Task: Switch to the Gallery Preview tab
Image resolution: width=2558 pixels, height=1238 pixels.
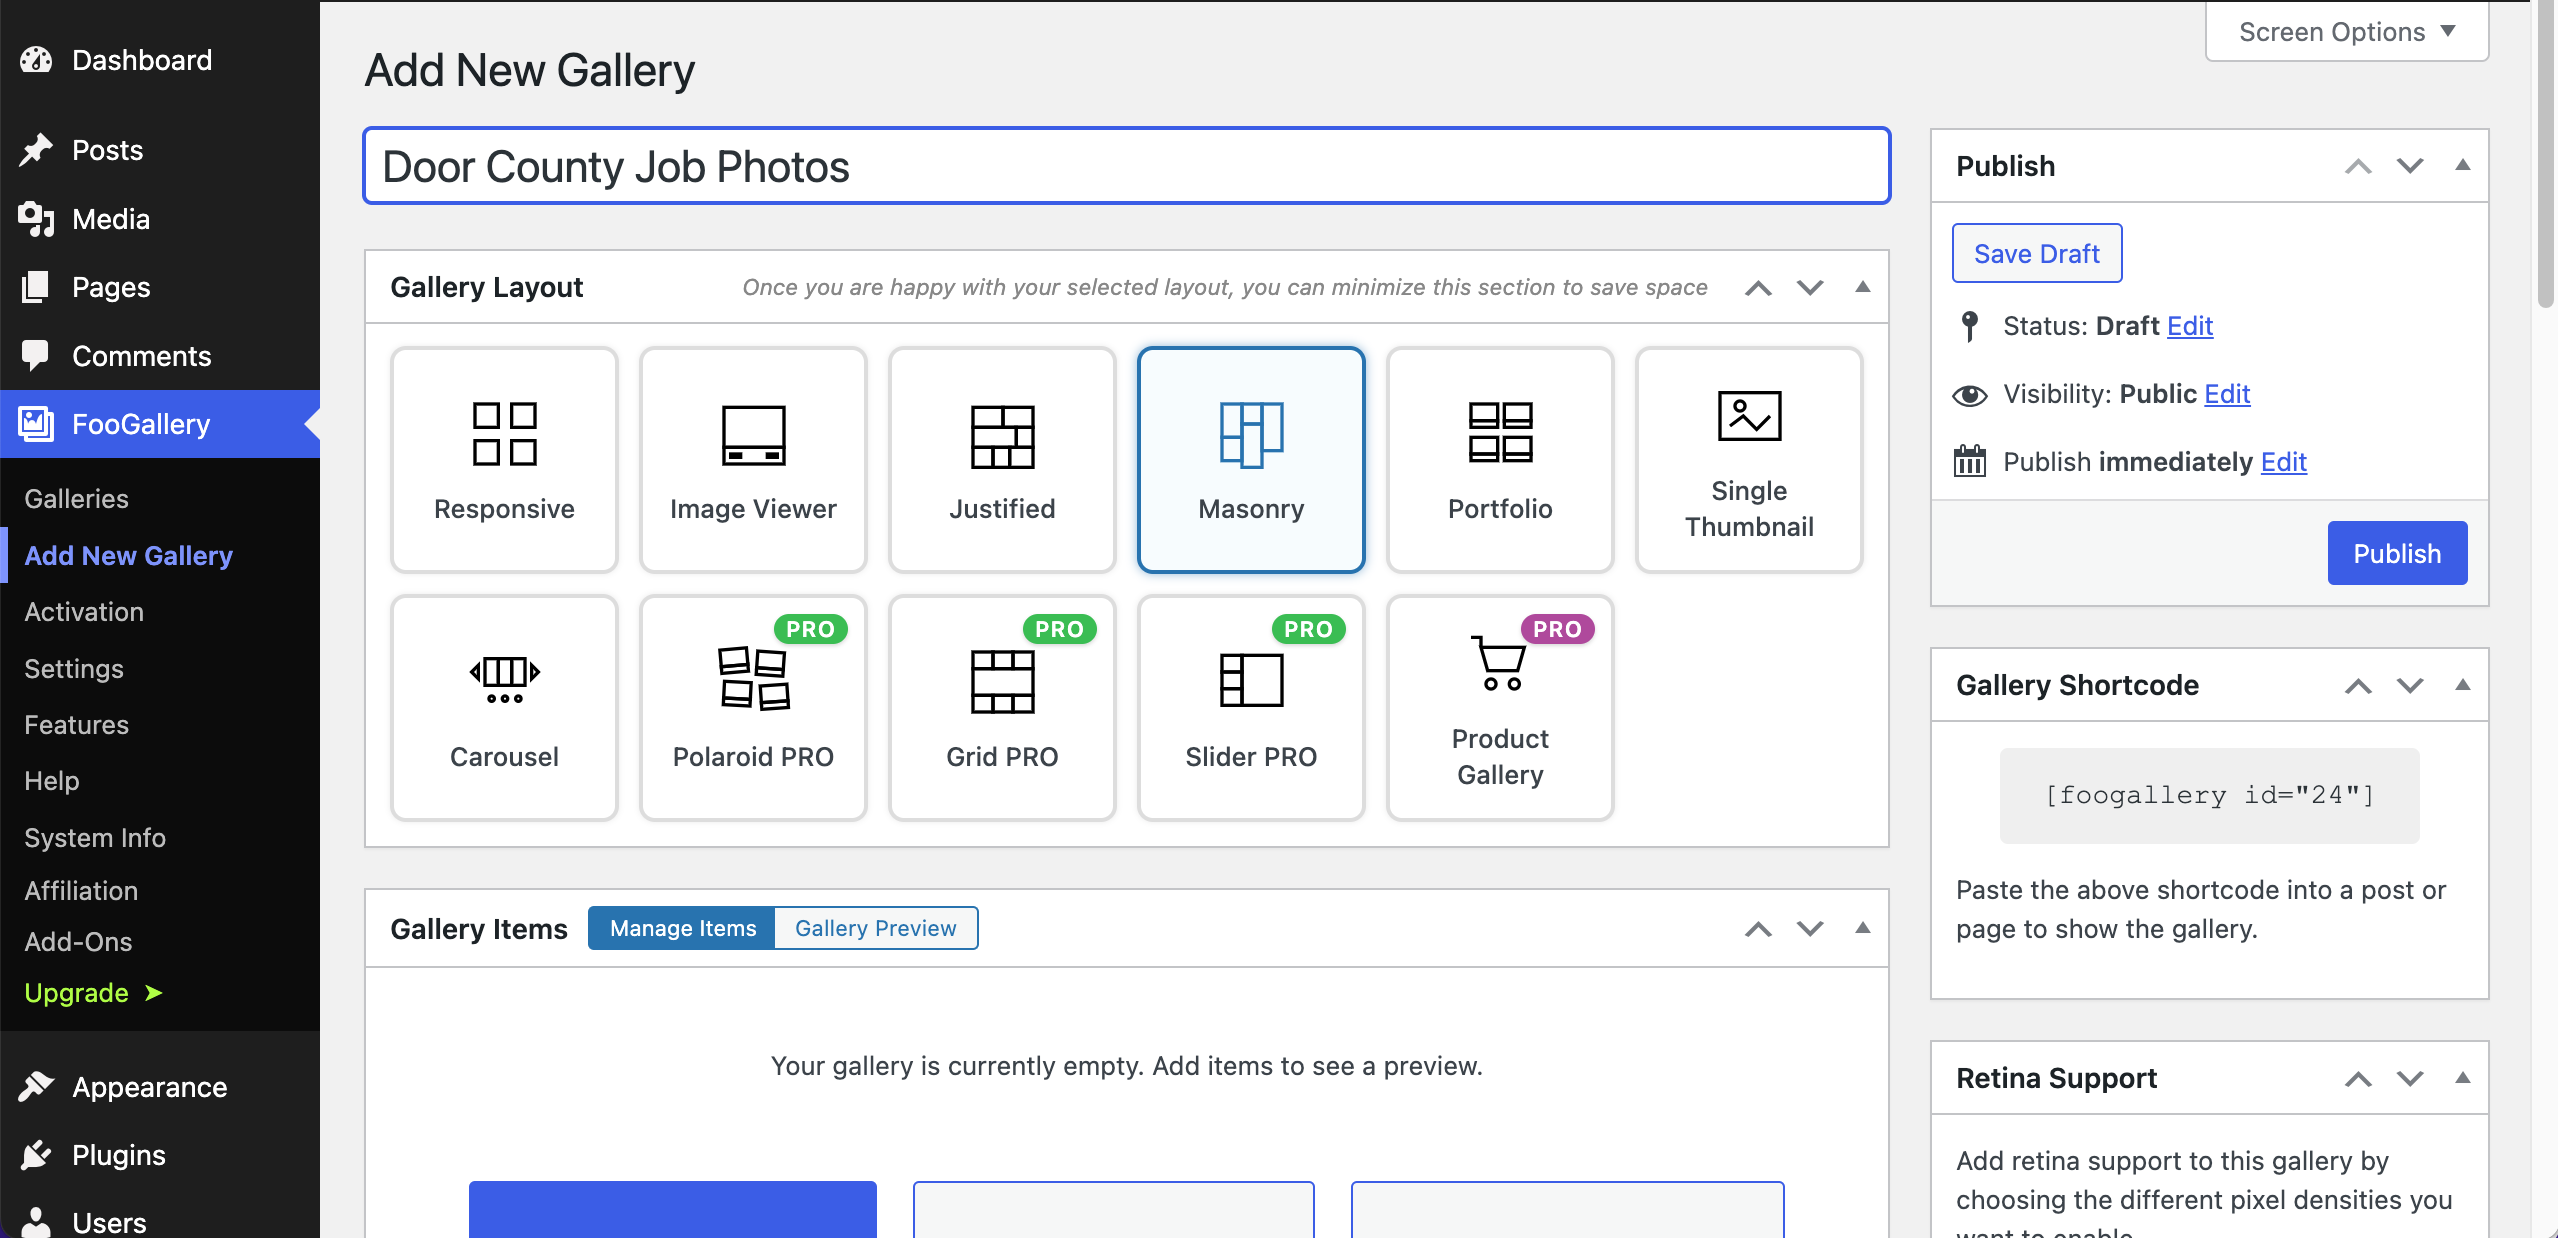Action: tap(875, 928)
